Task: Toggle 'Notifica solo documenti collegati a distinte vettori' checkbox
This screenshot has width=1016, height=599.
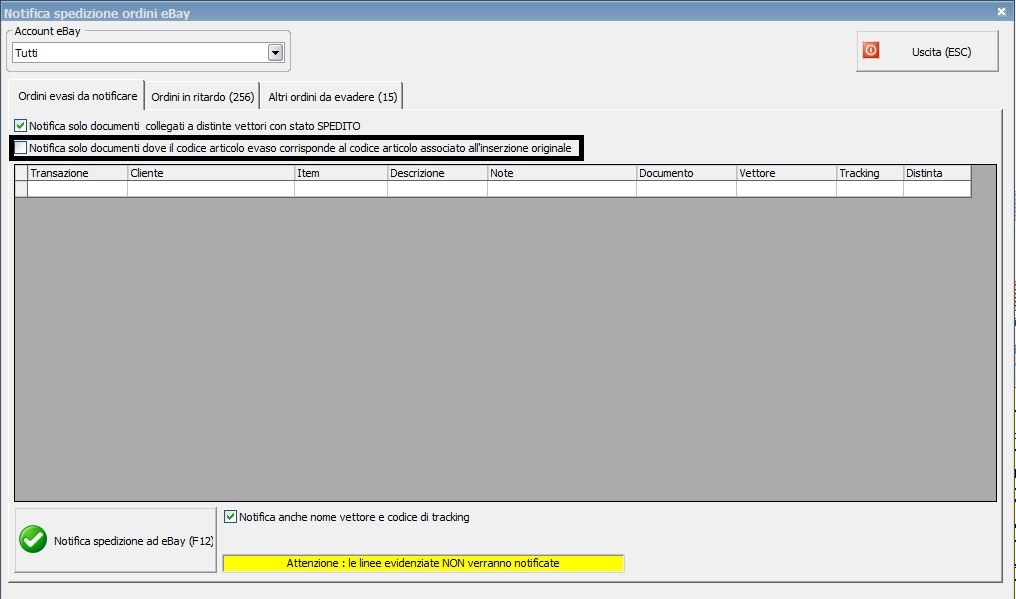Action: coord(21,126)
